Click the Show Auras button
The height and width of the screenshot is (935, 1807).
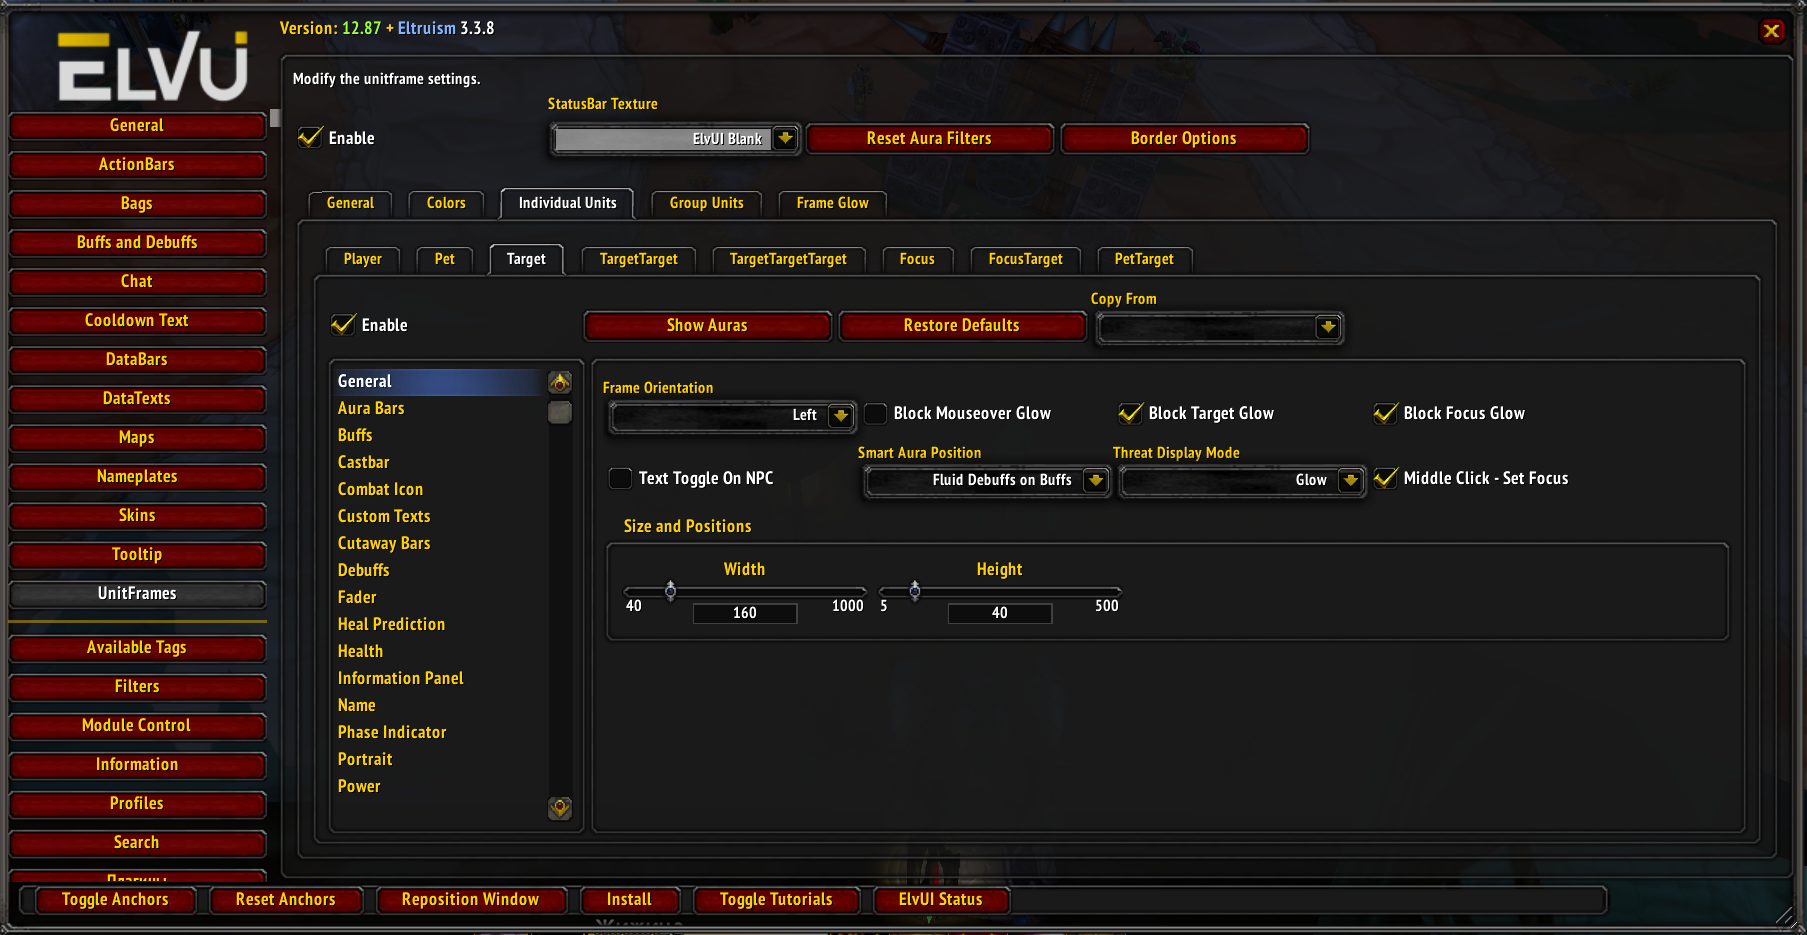pyautogui.click(x=707, y=325)
